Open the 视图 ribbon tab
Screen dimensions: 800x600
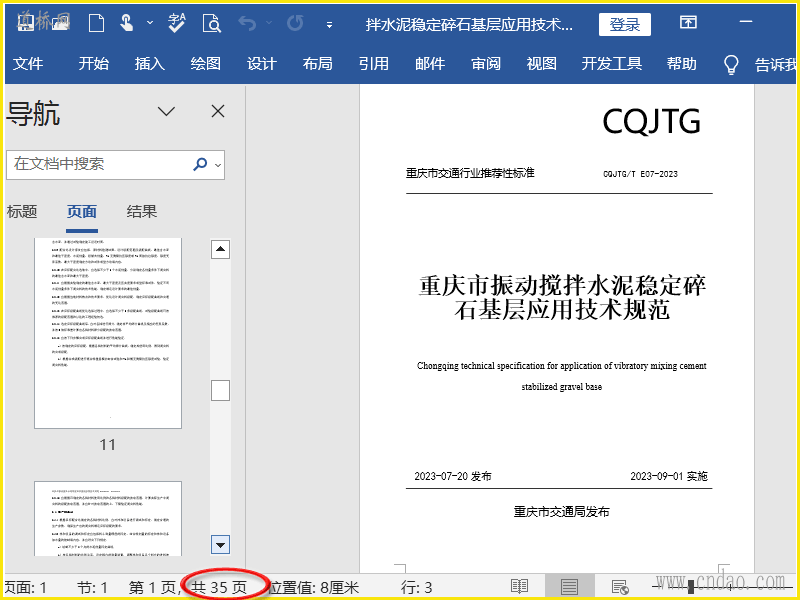pos(541,64)
